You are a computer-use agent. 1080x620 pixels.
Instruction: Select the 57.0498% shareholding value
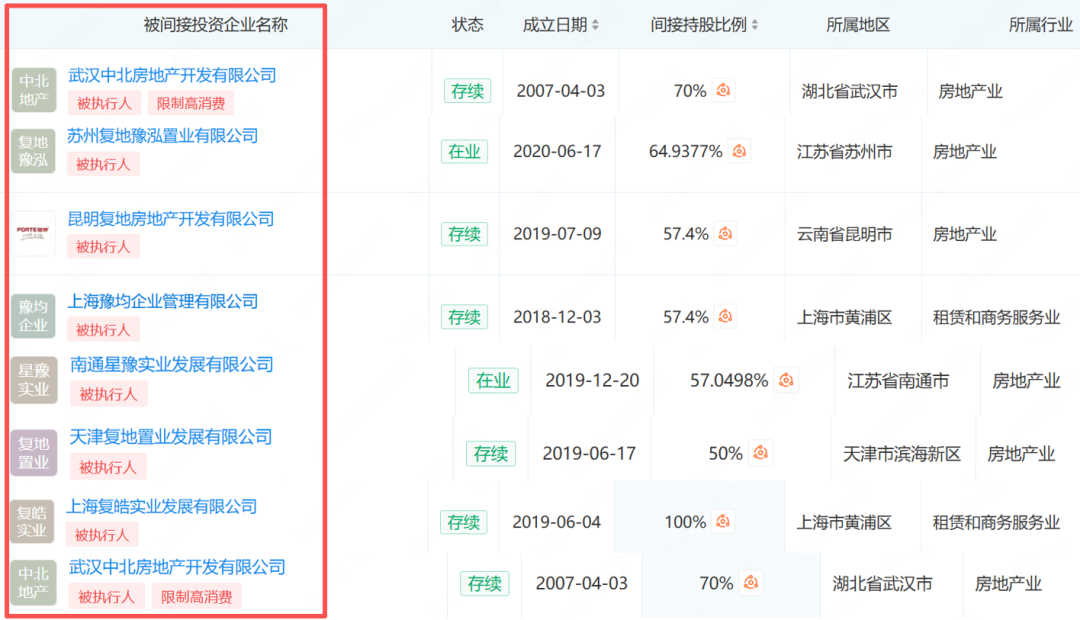coord(729,380)
